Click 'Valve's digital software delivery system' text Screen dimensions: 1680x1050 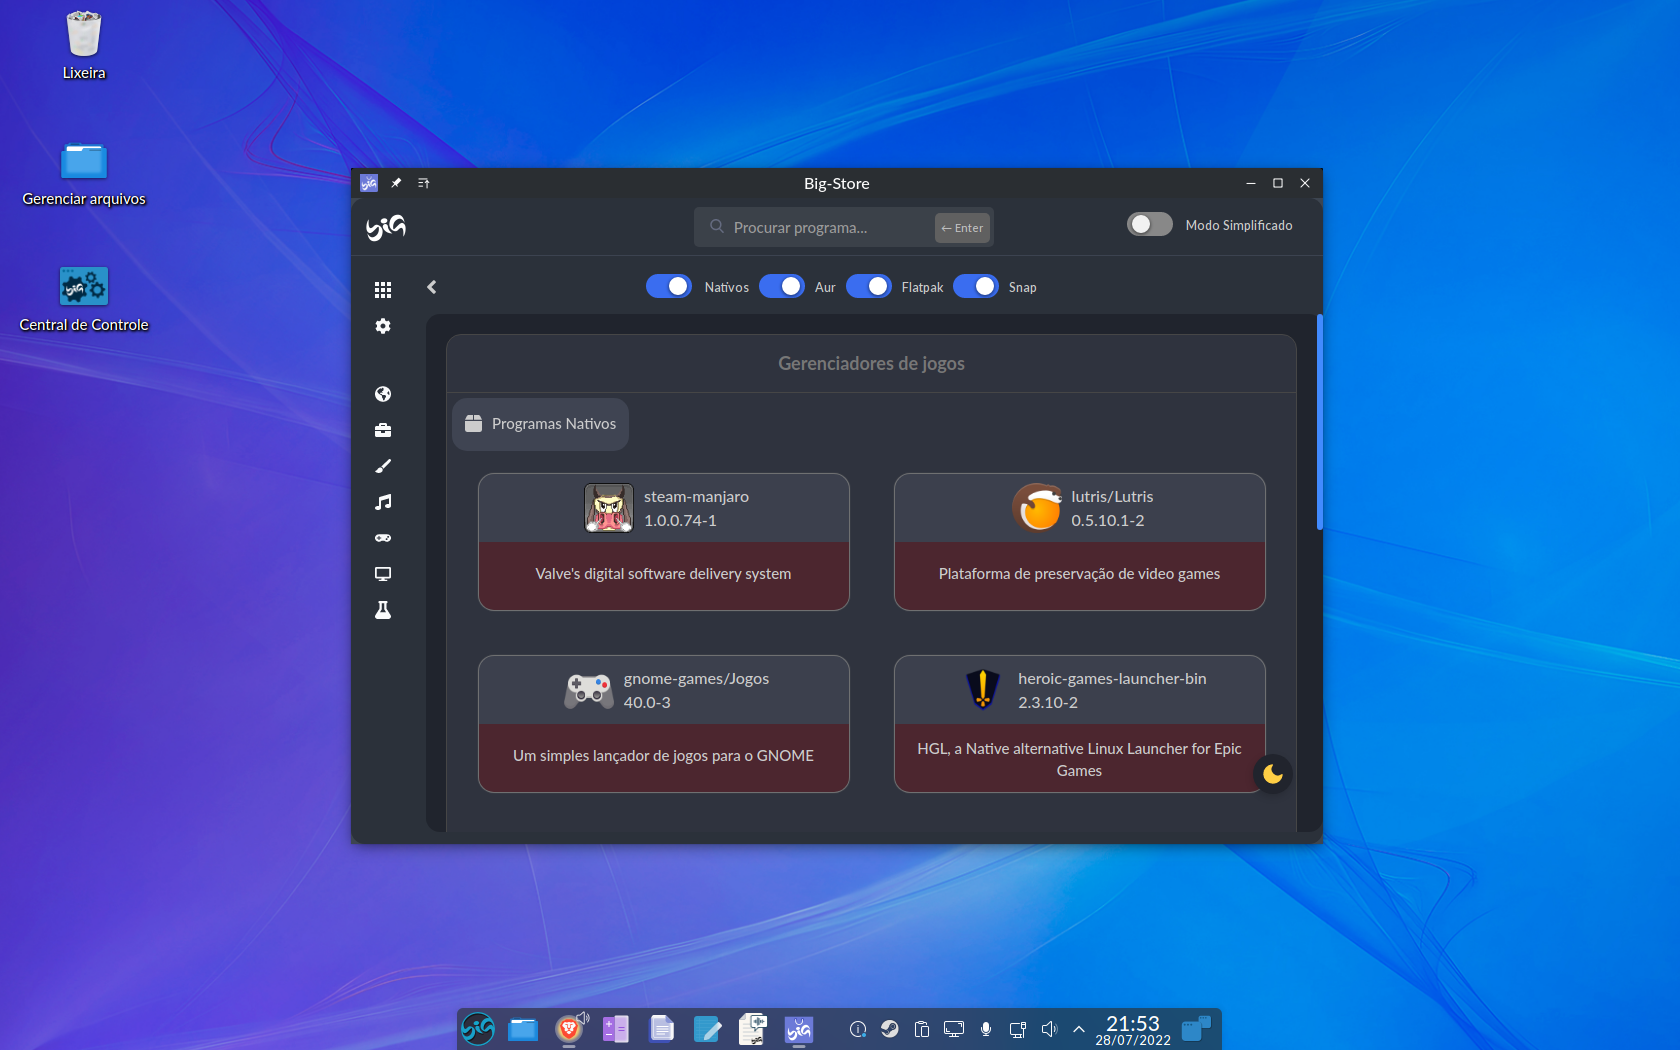(x=663, y=574)
